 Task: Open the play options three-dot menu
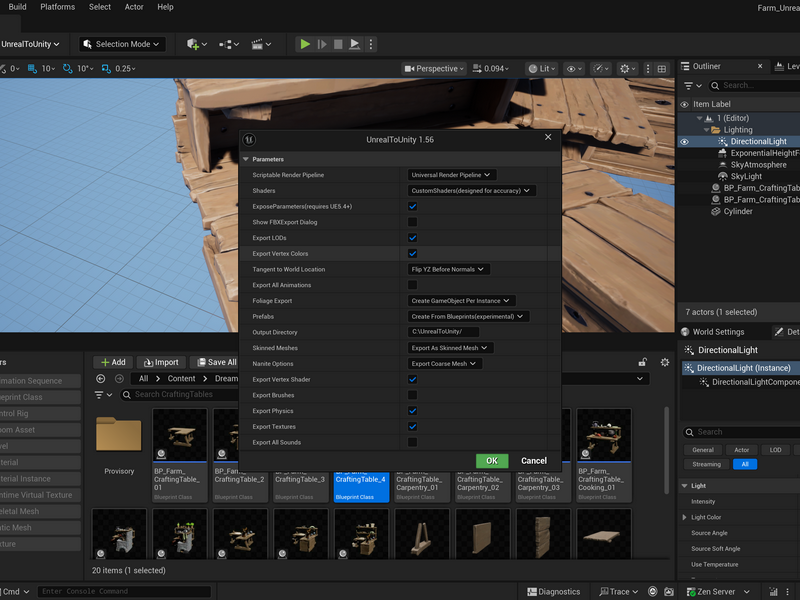click(x=371, y=44)
